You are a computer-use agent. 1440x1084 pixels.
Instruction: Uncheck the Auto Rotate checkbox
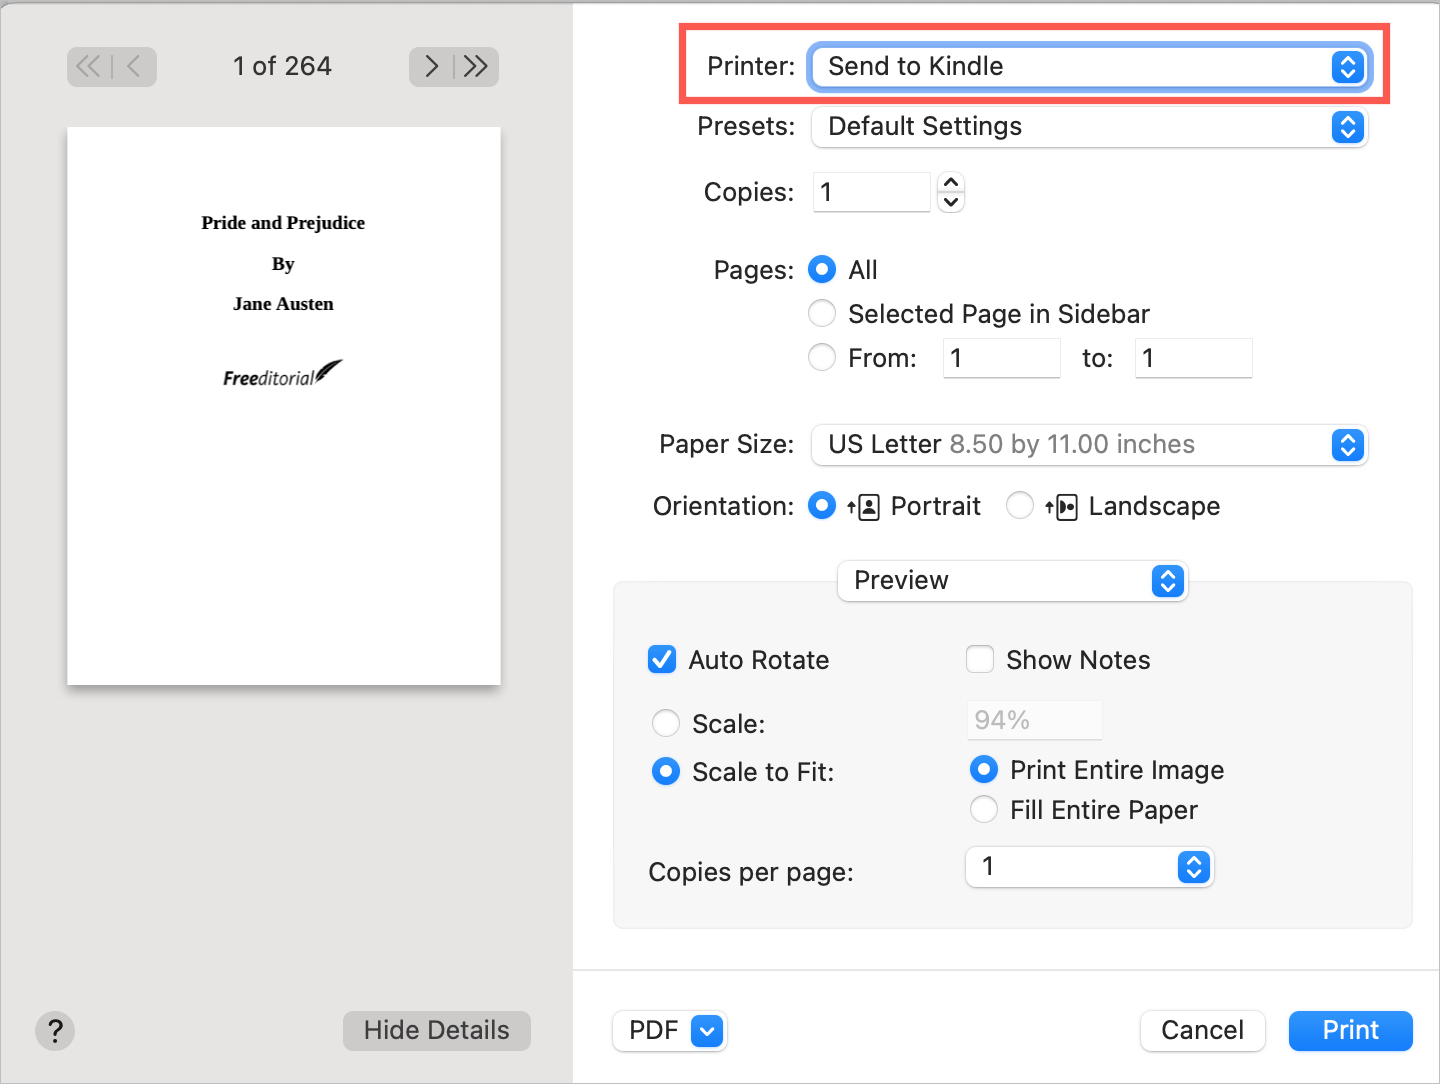point(662,660)
